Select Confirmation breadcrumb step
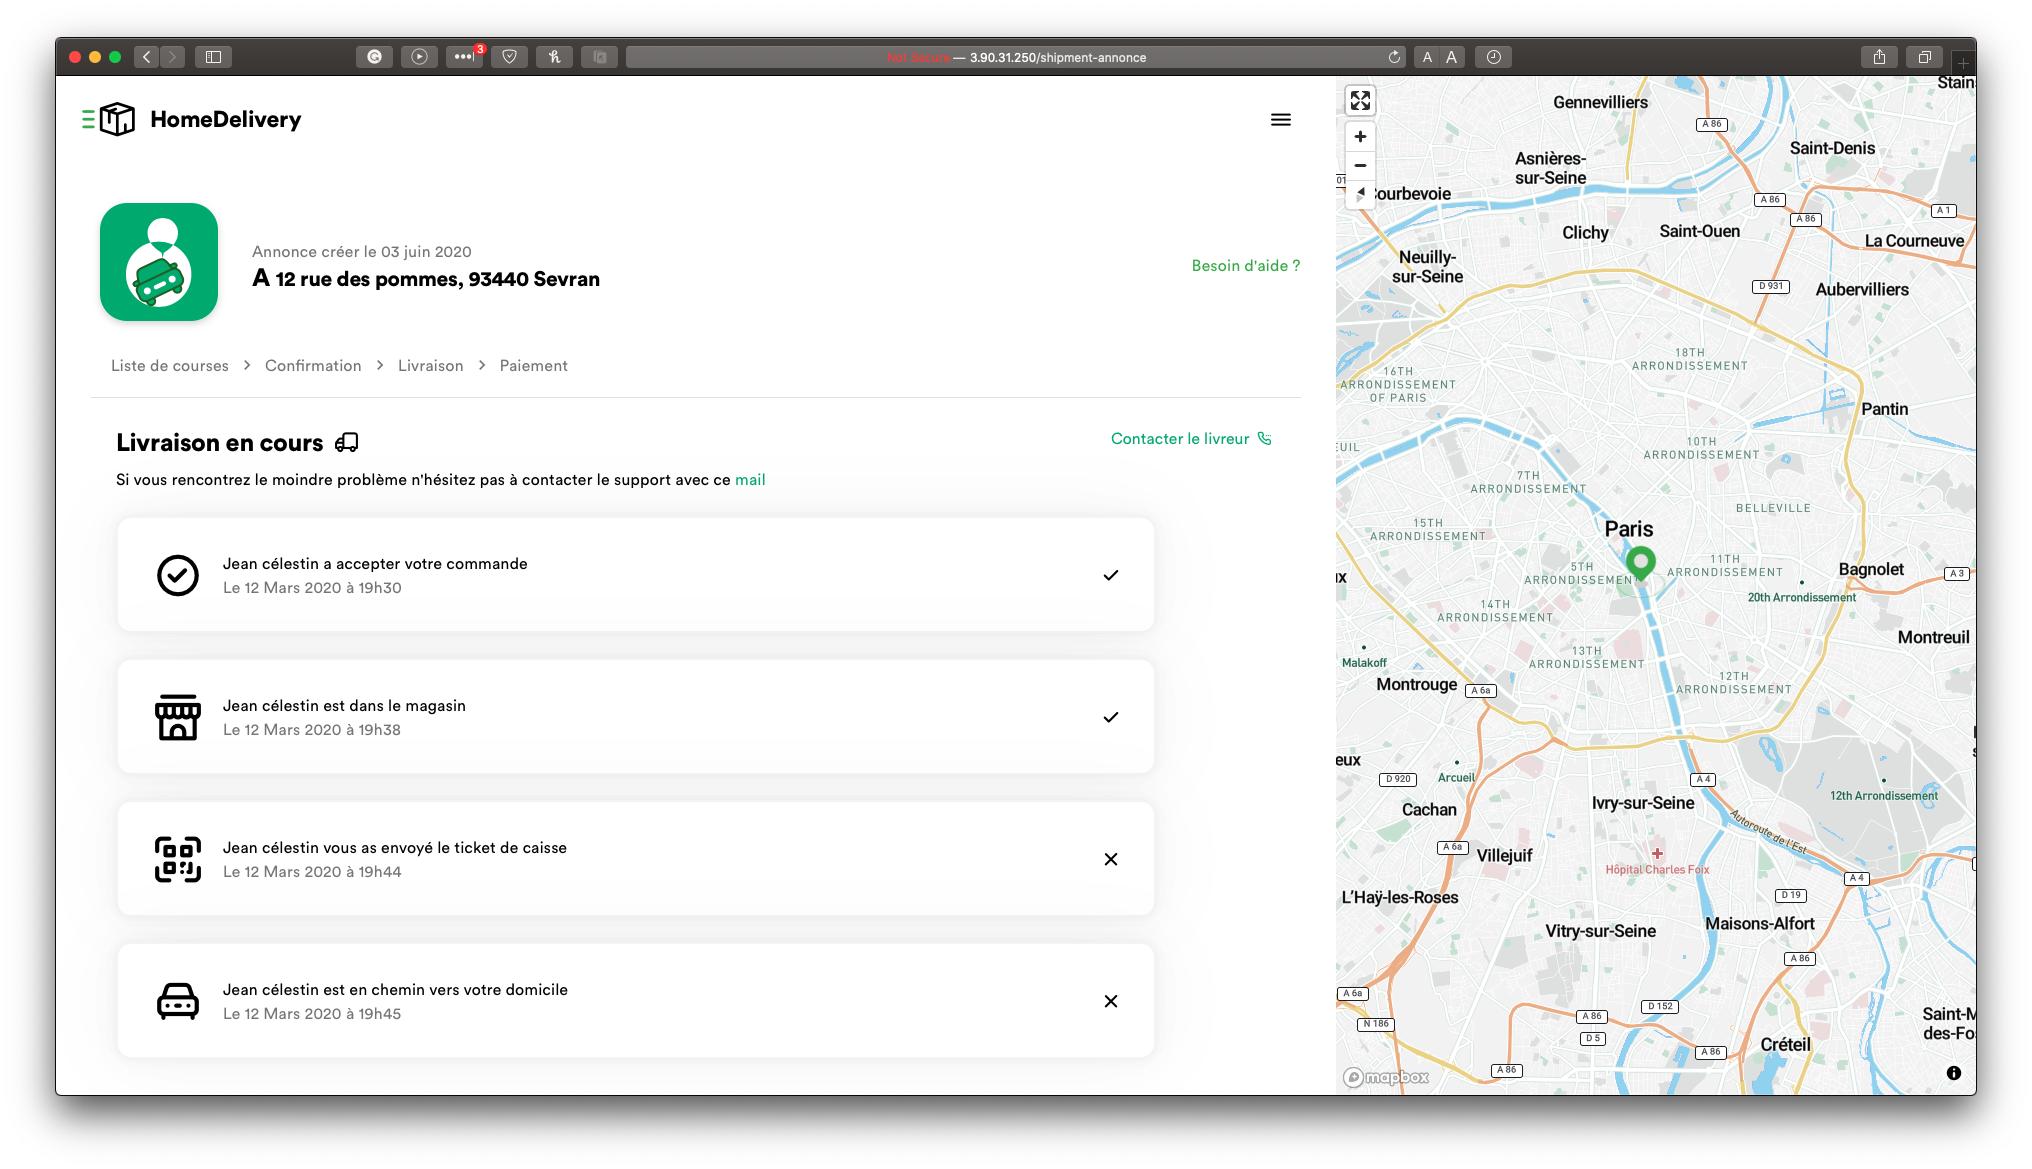 point(313,366)
